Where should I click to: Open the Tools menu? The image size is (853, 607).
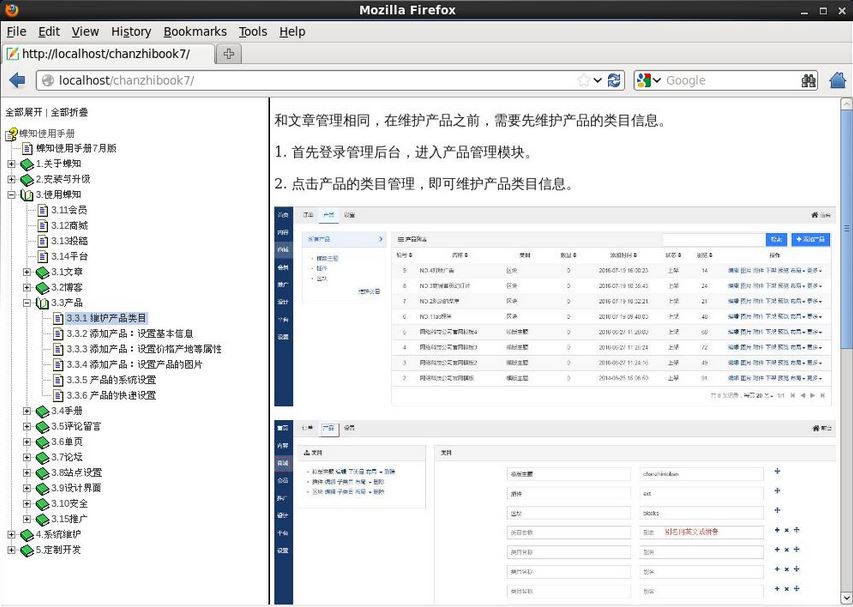tap(253, 31)
